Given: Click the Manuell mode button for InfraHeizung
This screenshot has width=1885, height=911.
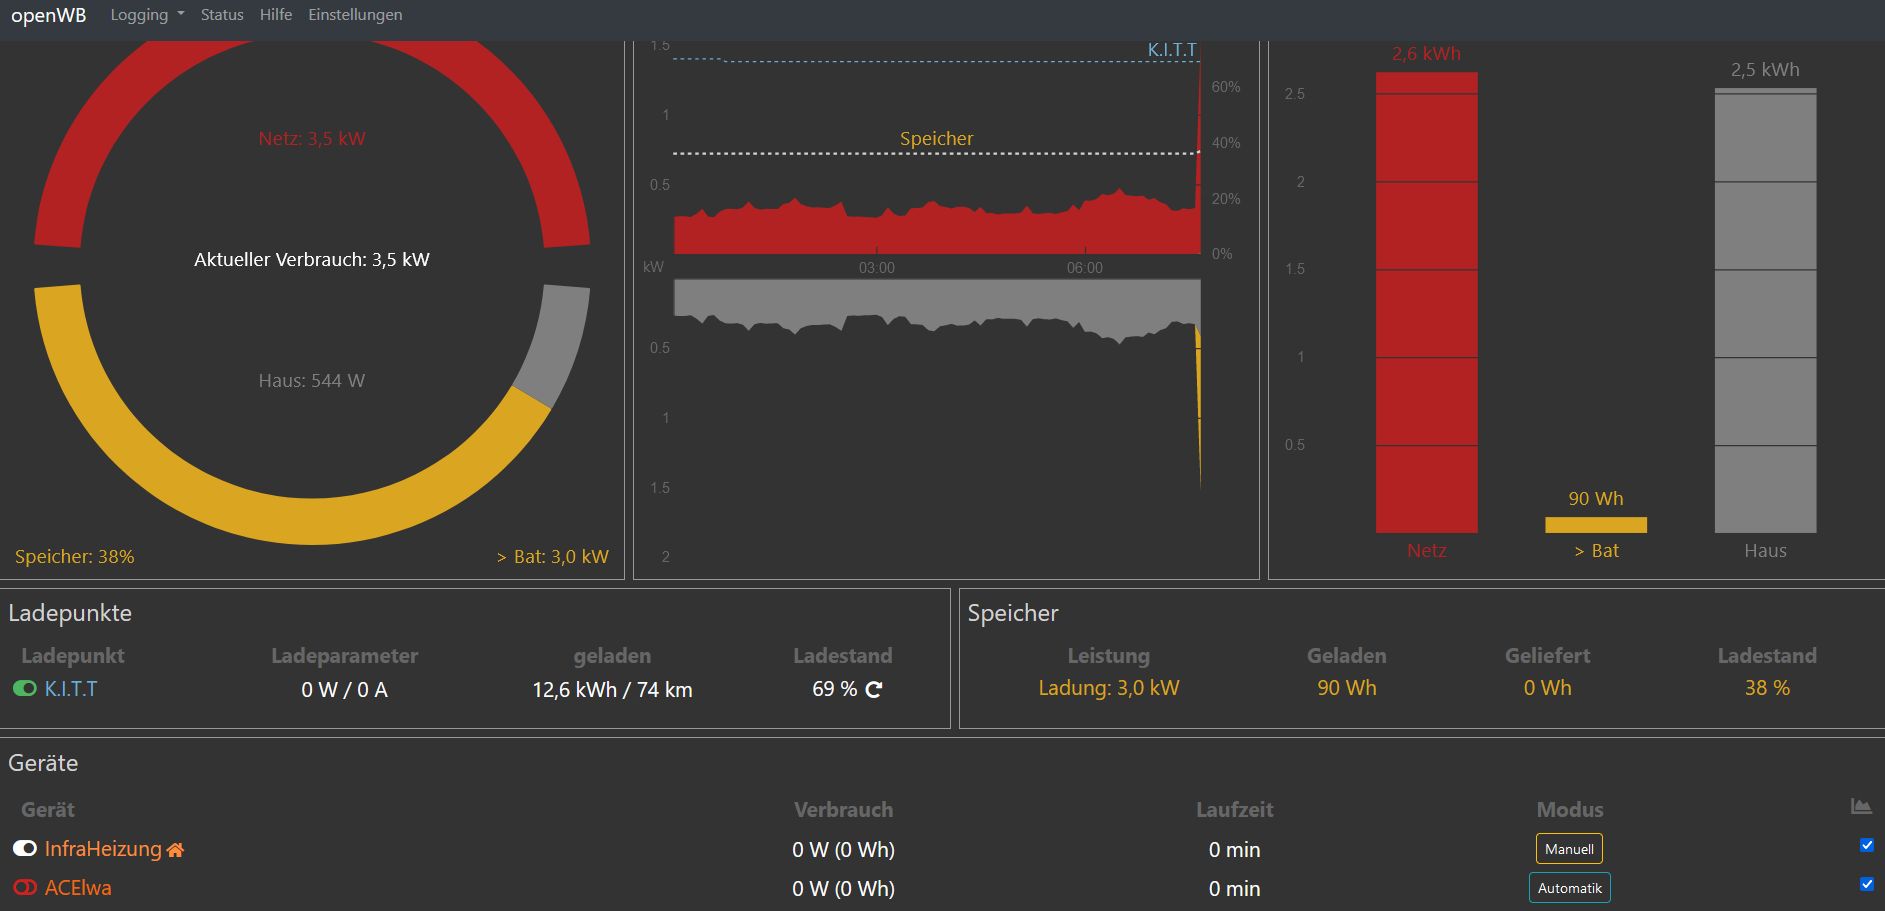Looking at the screenshot, I should pyautogui.click(x=1569, y=849).
